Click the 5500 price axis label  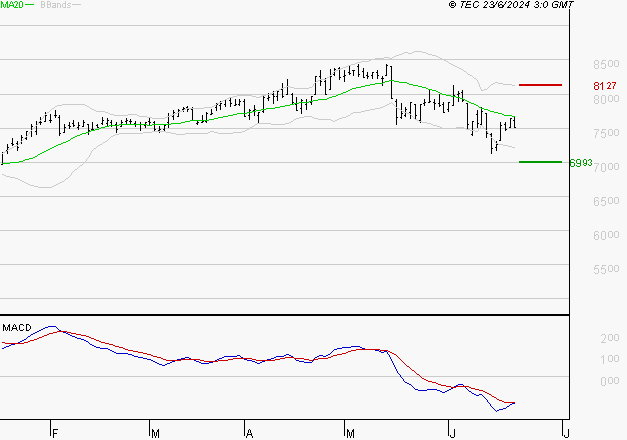tap(606, 269)
